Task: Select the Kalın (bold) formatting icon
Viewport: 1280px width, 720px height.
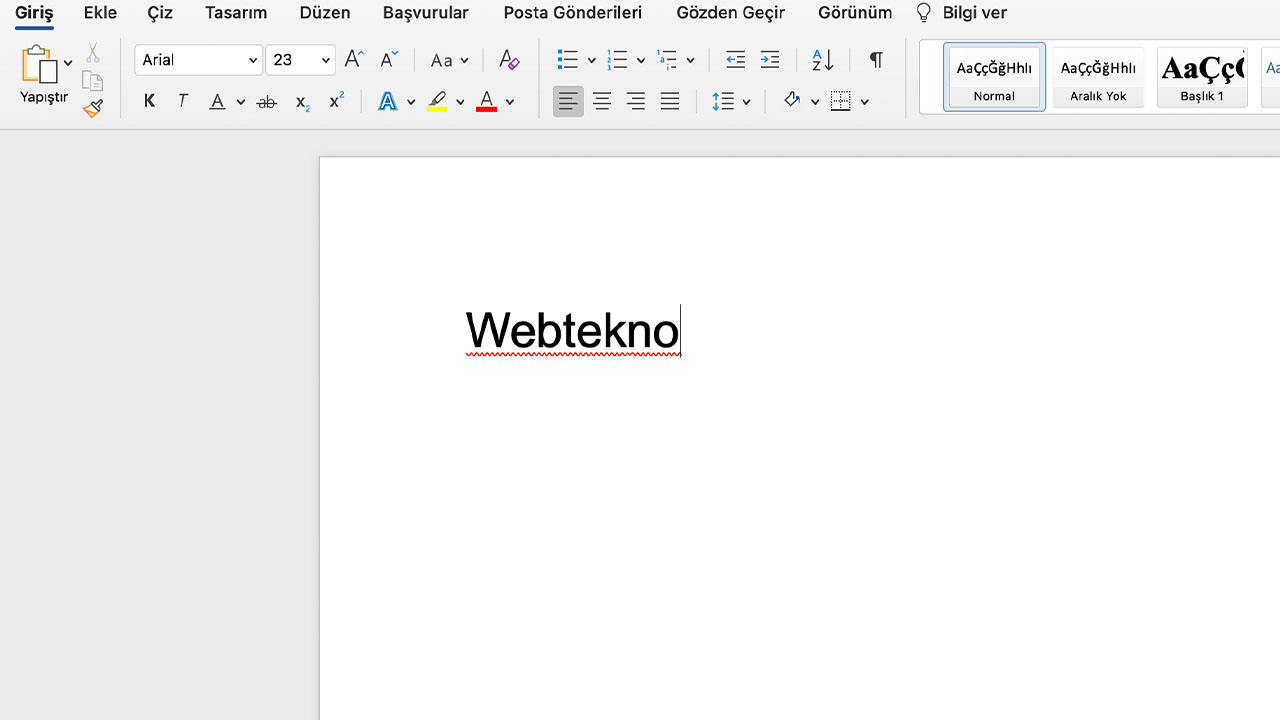Action: [149, 101]
